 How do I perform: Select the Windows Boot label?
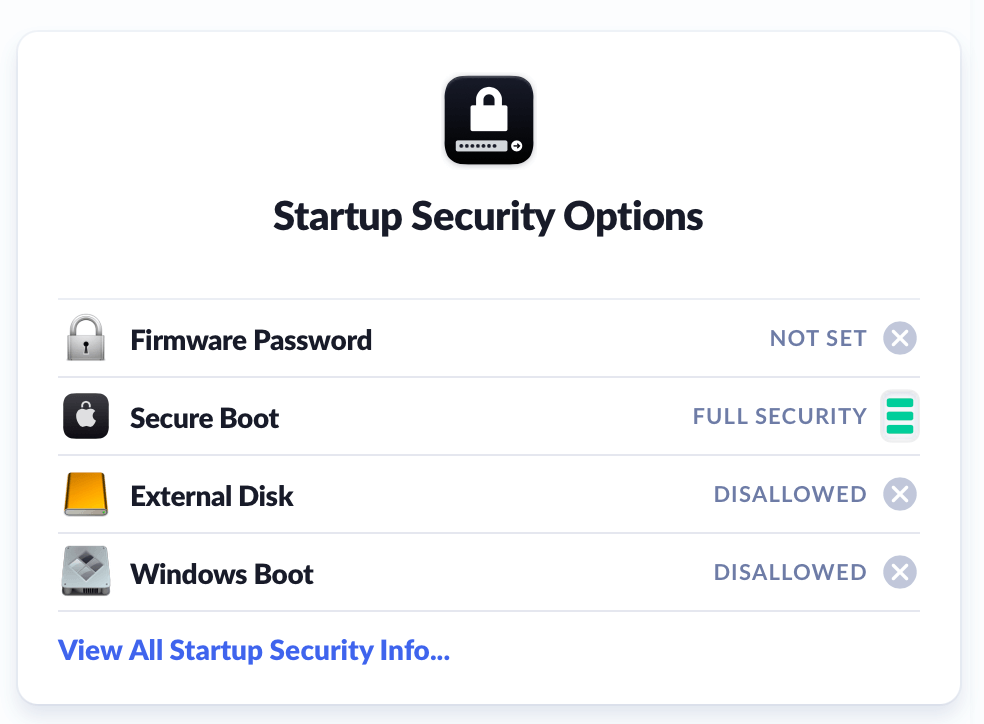[222, 574]
